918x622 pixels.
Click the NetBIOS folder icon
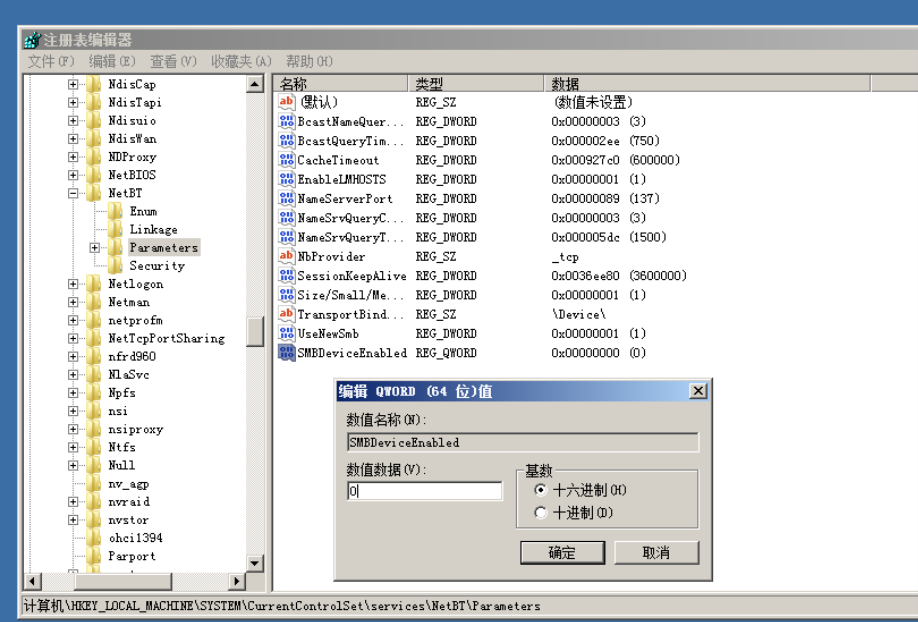pos(94,175)
